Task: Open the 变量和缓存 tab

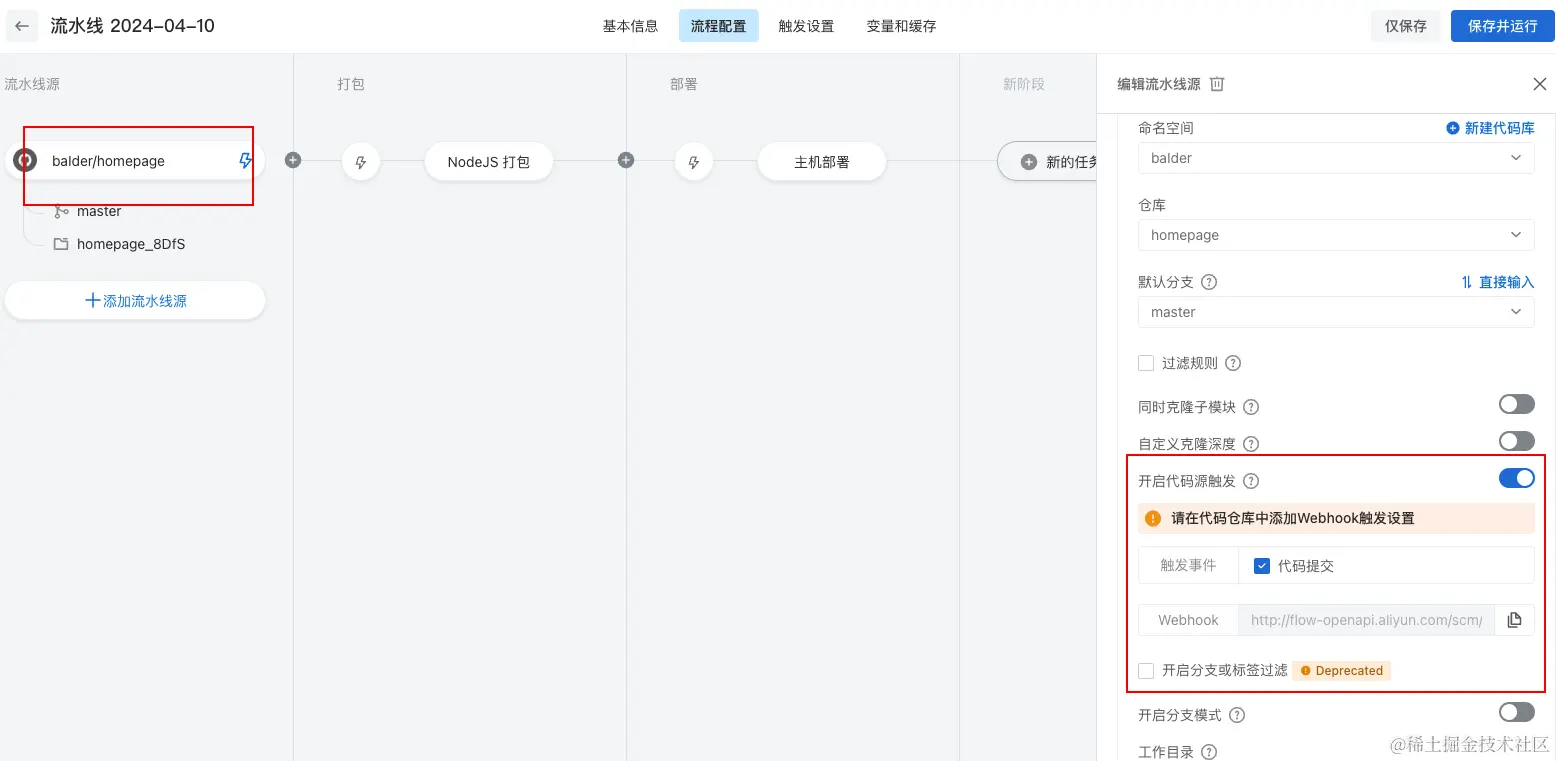Action: 901,26
